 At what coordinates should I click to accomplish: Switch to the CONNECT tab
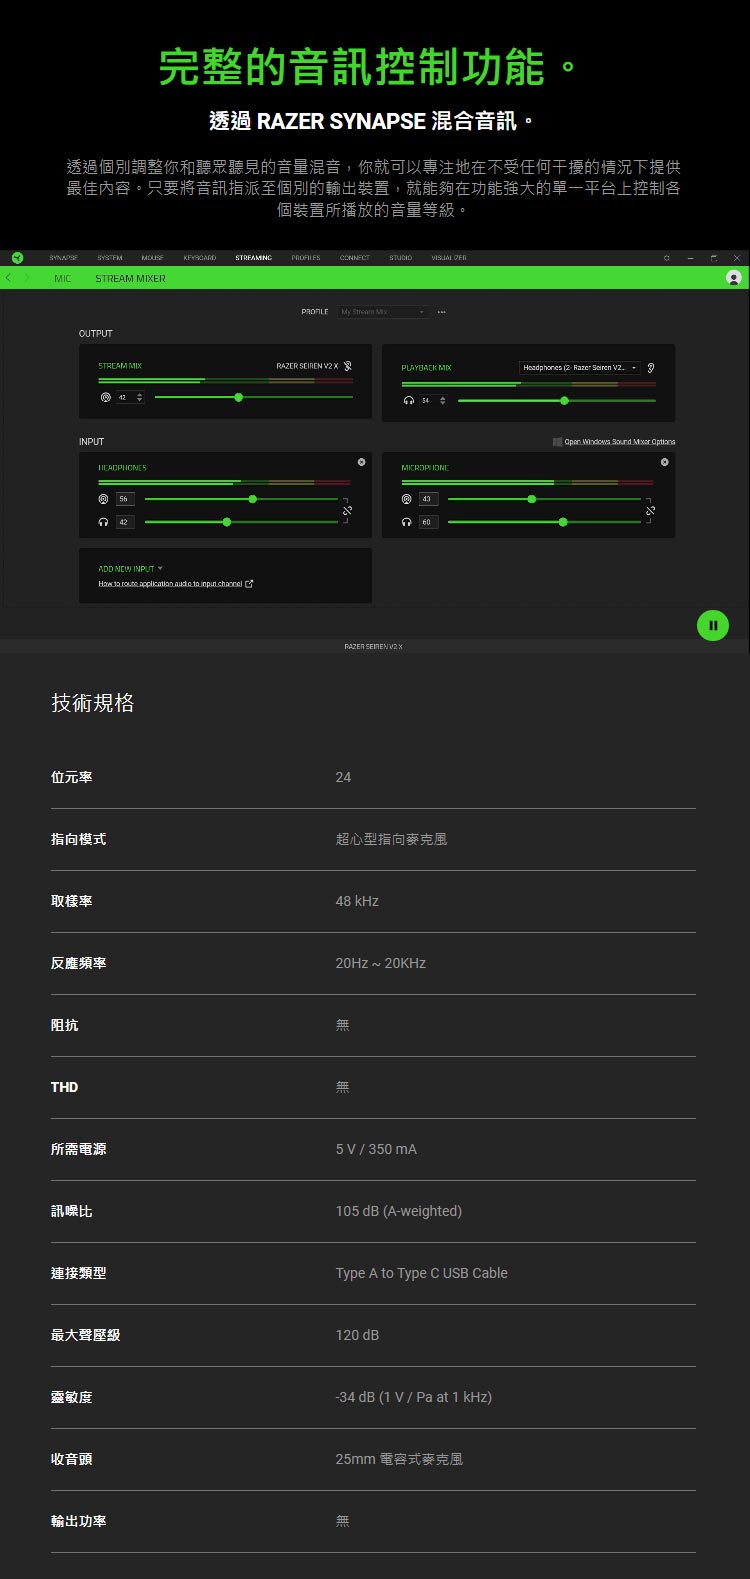tap(354, 258)
